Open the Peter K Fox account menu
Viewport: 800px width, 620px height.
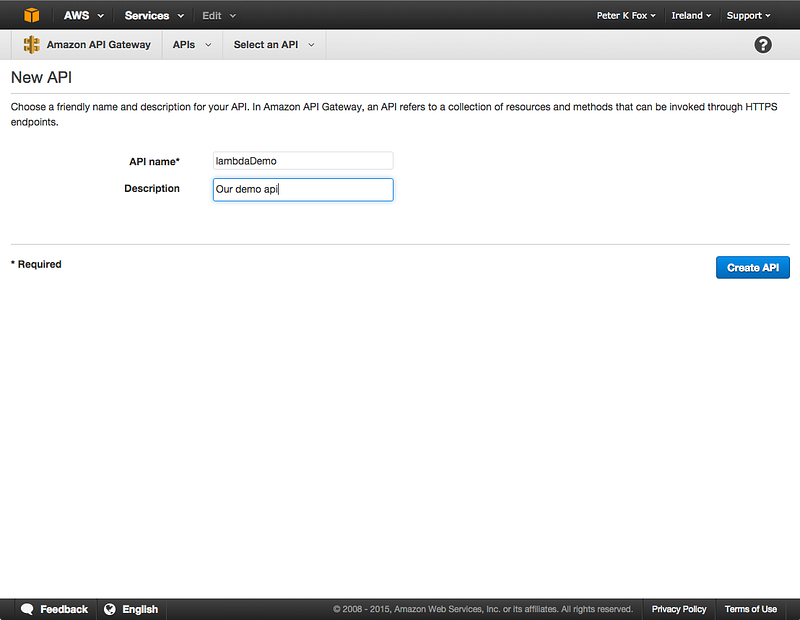(626, 16)
